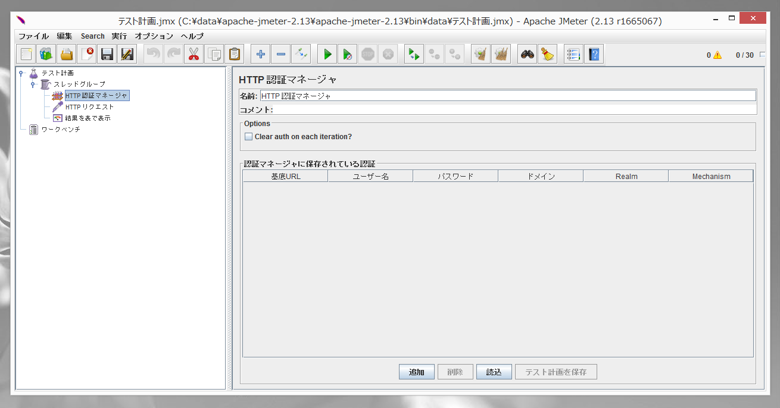Open the ファイル menu
780x408 pixels.
coord(34,36)
